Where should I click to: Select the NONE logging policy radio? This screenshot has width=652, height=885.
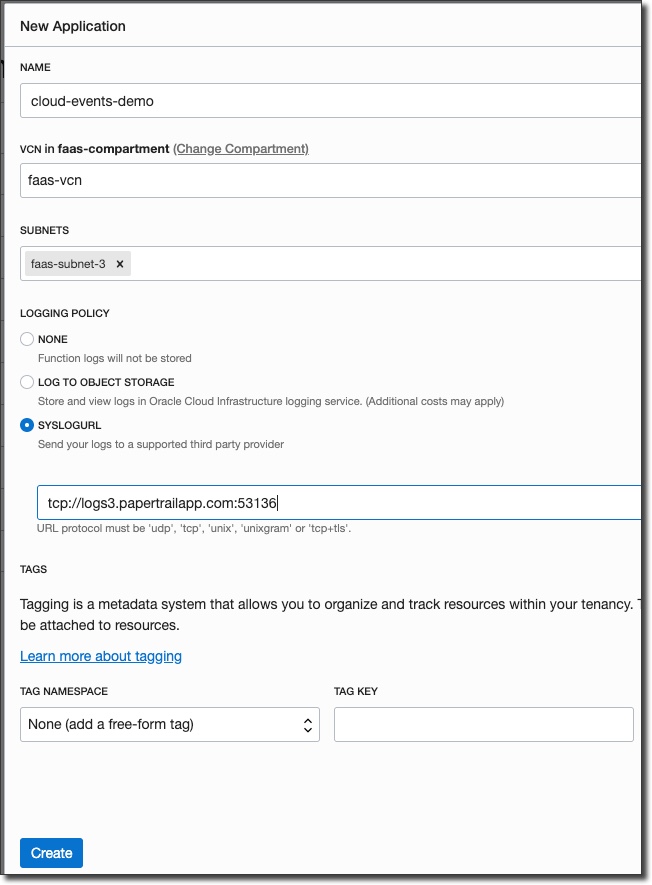coord(27,339)
